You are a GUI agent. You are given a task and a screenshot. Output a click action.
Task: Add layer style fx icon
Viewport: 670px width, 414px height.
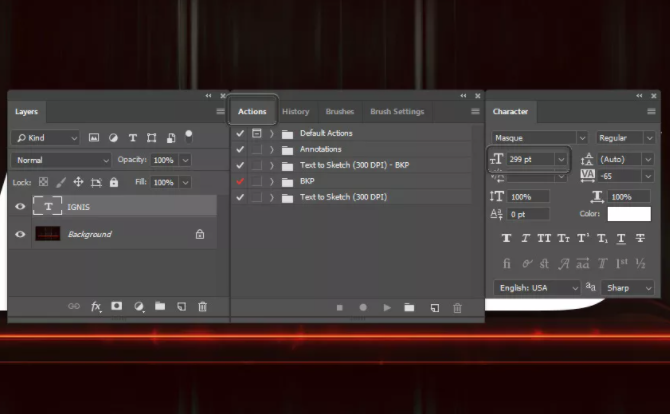point(96,306)
